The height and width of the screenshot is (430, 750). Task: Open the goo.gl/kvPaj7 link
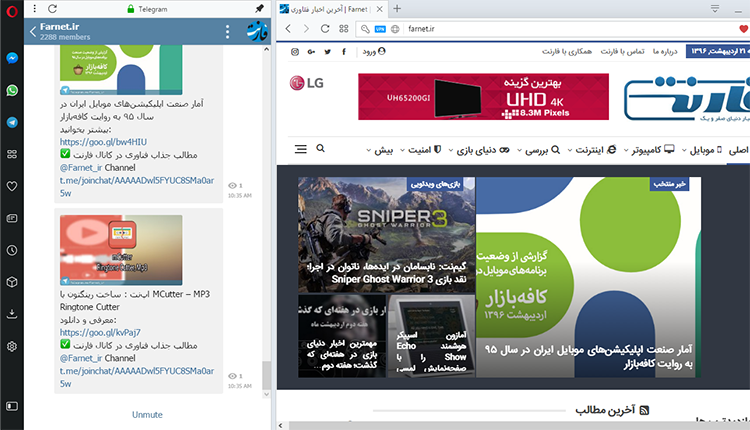click(x=100, y=332)
